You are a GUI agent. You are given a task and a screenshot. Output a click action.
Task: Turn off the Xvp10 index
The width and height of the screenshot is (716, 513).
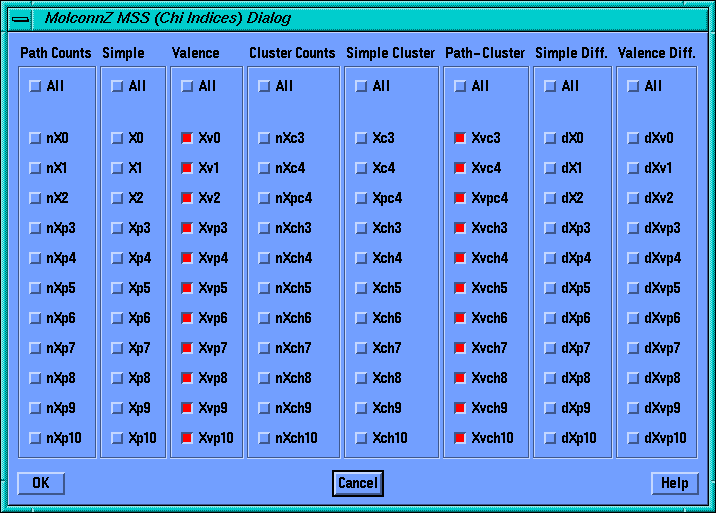coord(188,438)
